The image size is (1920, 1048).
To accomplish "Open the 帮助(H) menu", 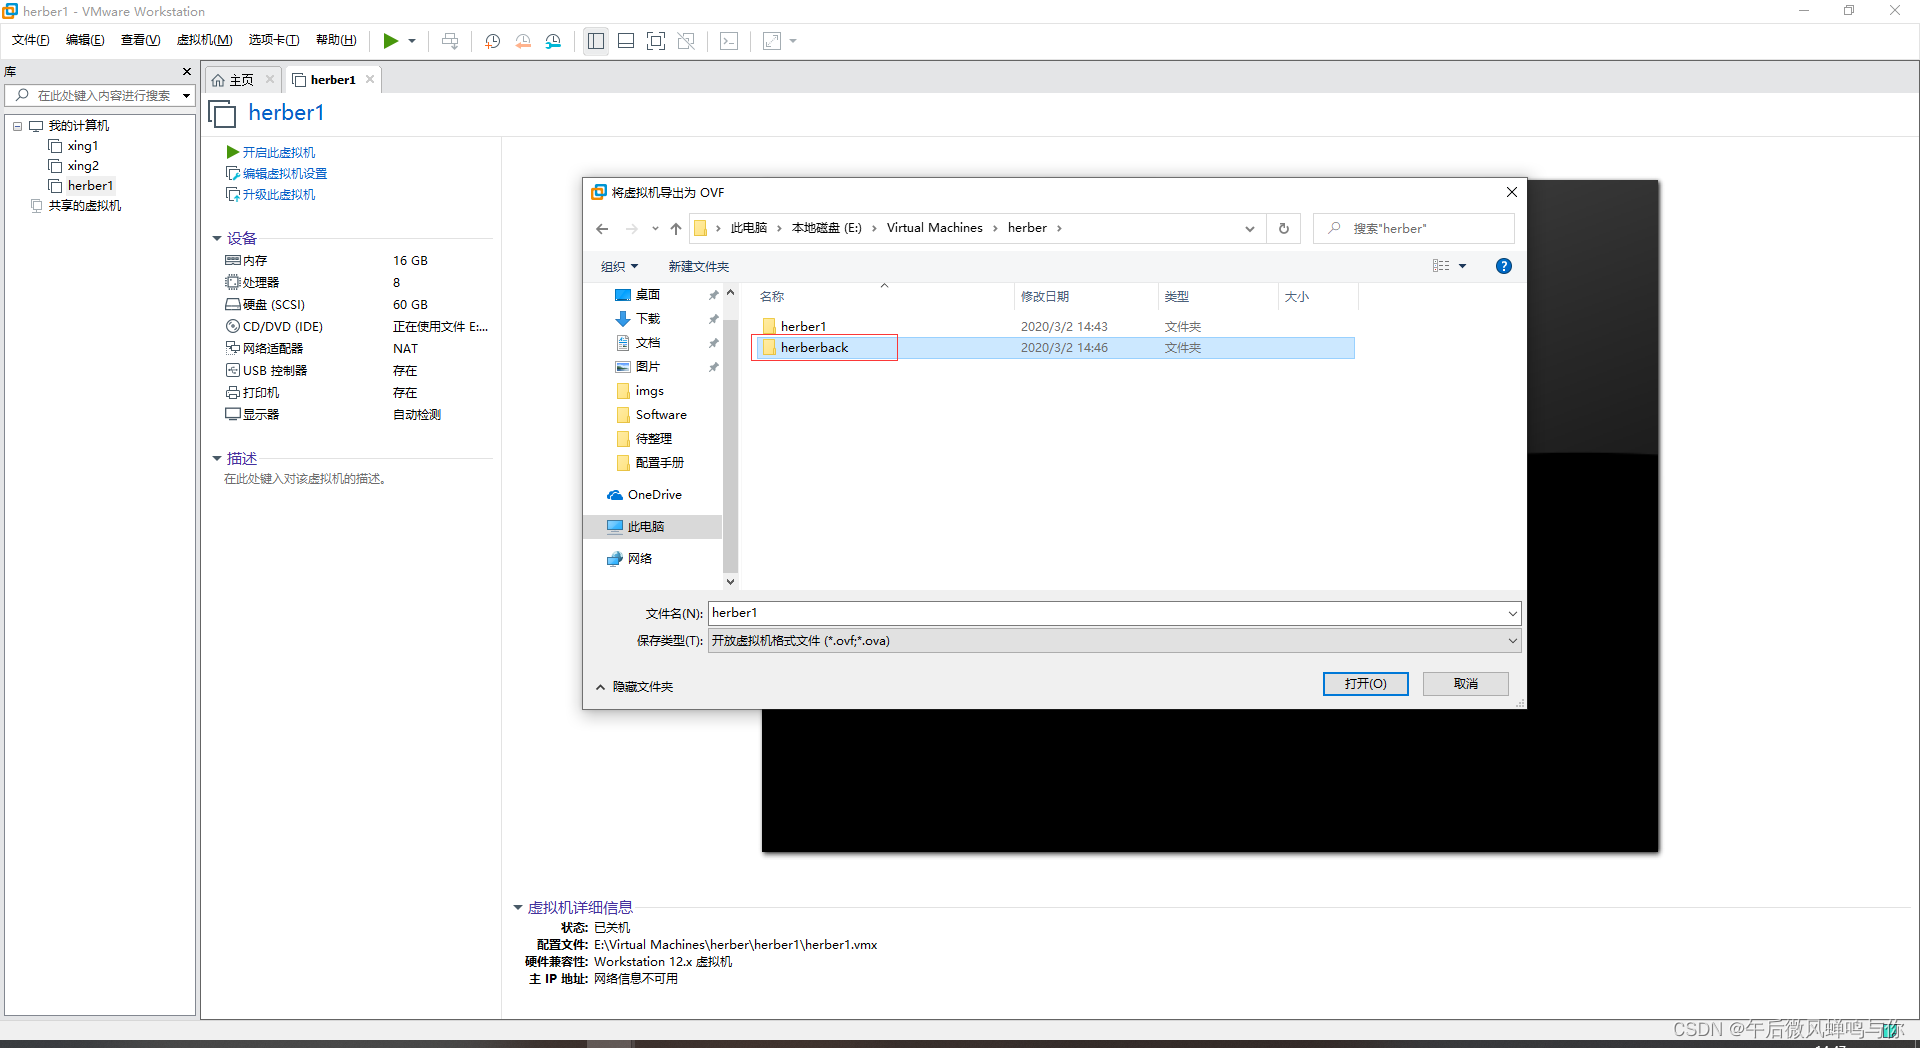I will click(336, 40).
